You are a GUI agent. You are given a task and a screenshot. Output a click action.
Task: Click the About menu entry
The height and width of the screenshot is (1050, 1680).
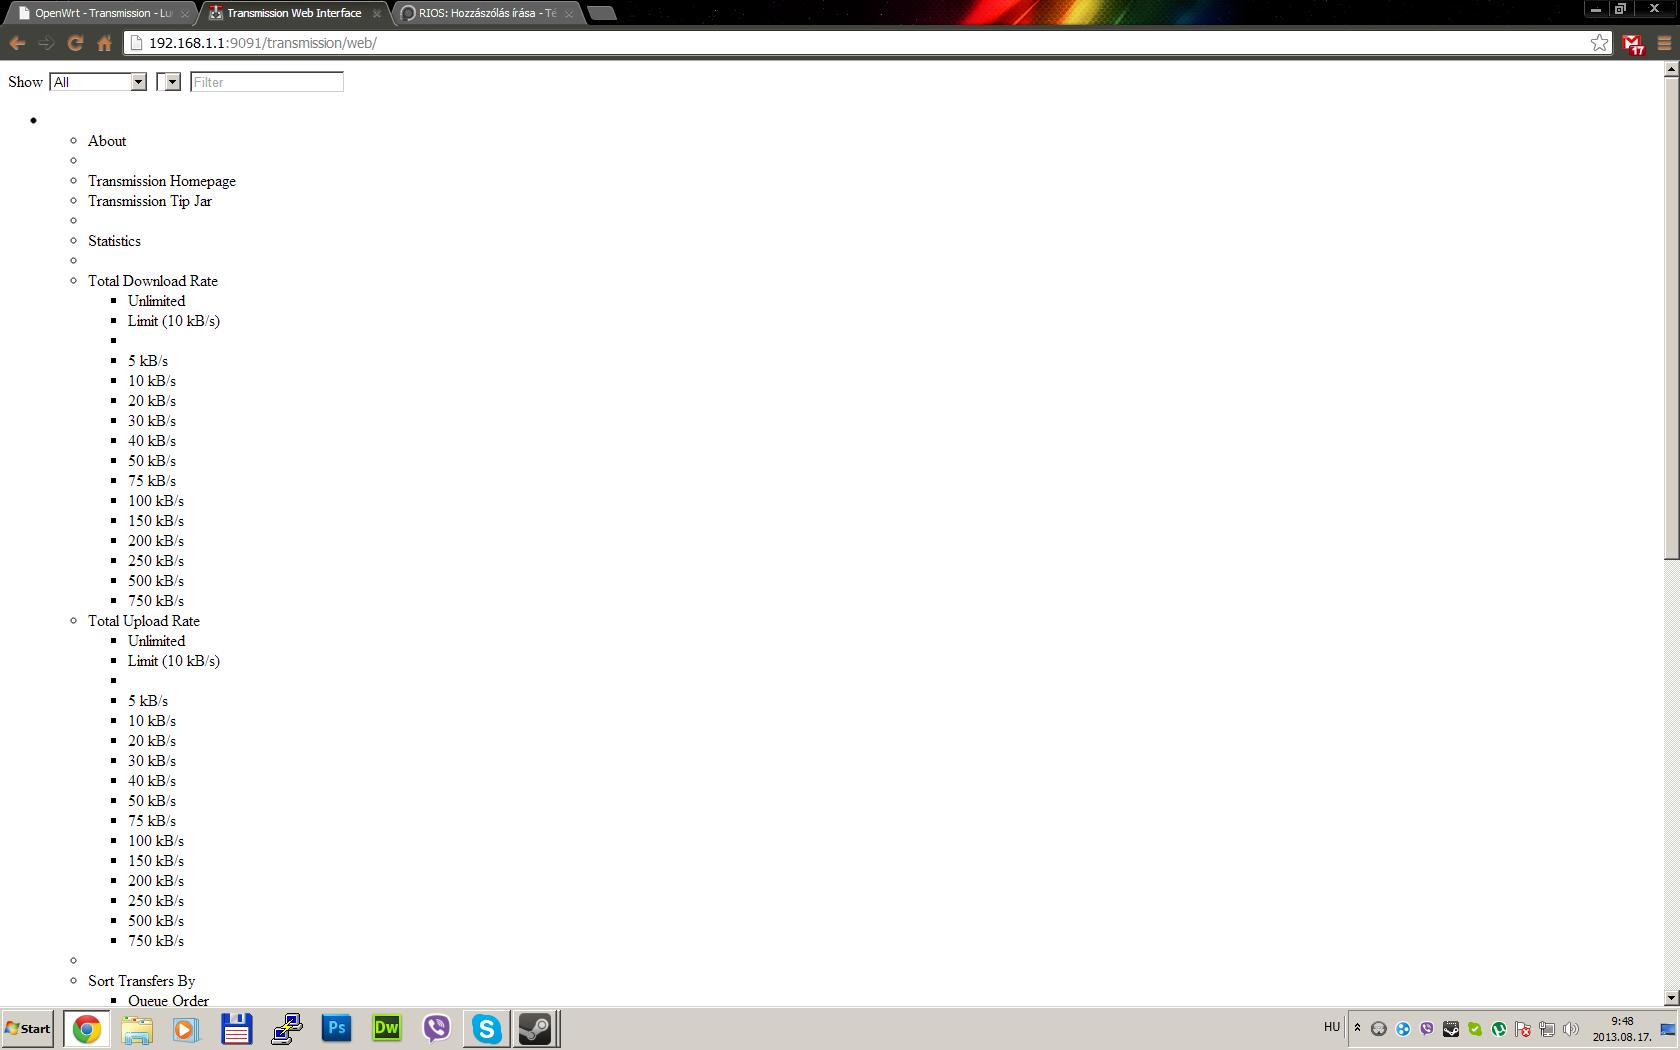pyautogui.click(x=107, y=141)
